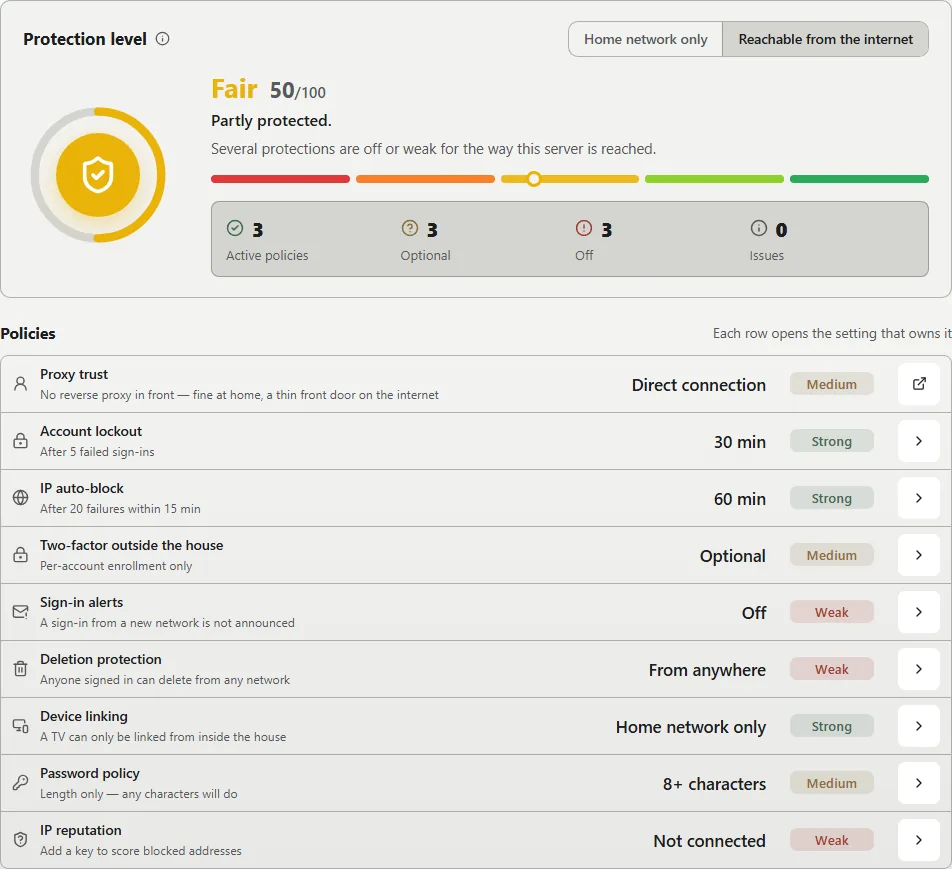The image size is (952, 869).
Task: Click 'Add a key to score blocked addresses'
Action: (x=141, y=851)
